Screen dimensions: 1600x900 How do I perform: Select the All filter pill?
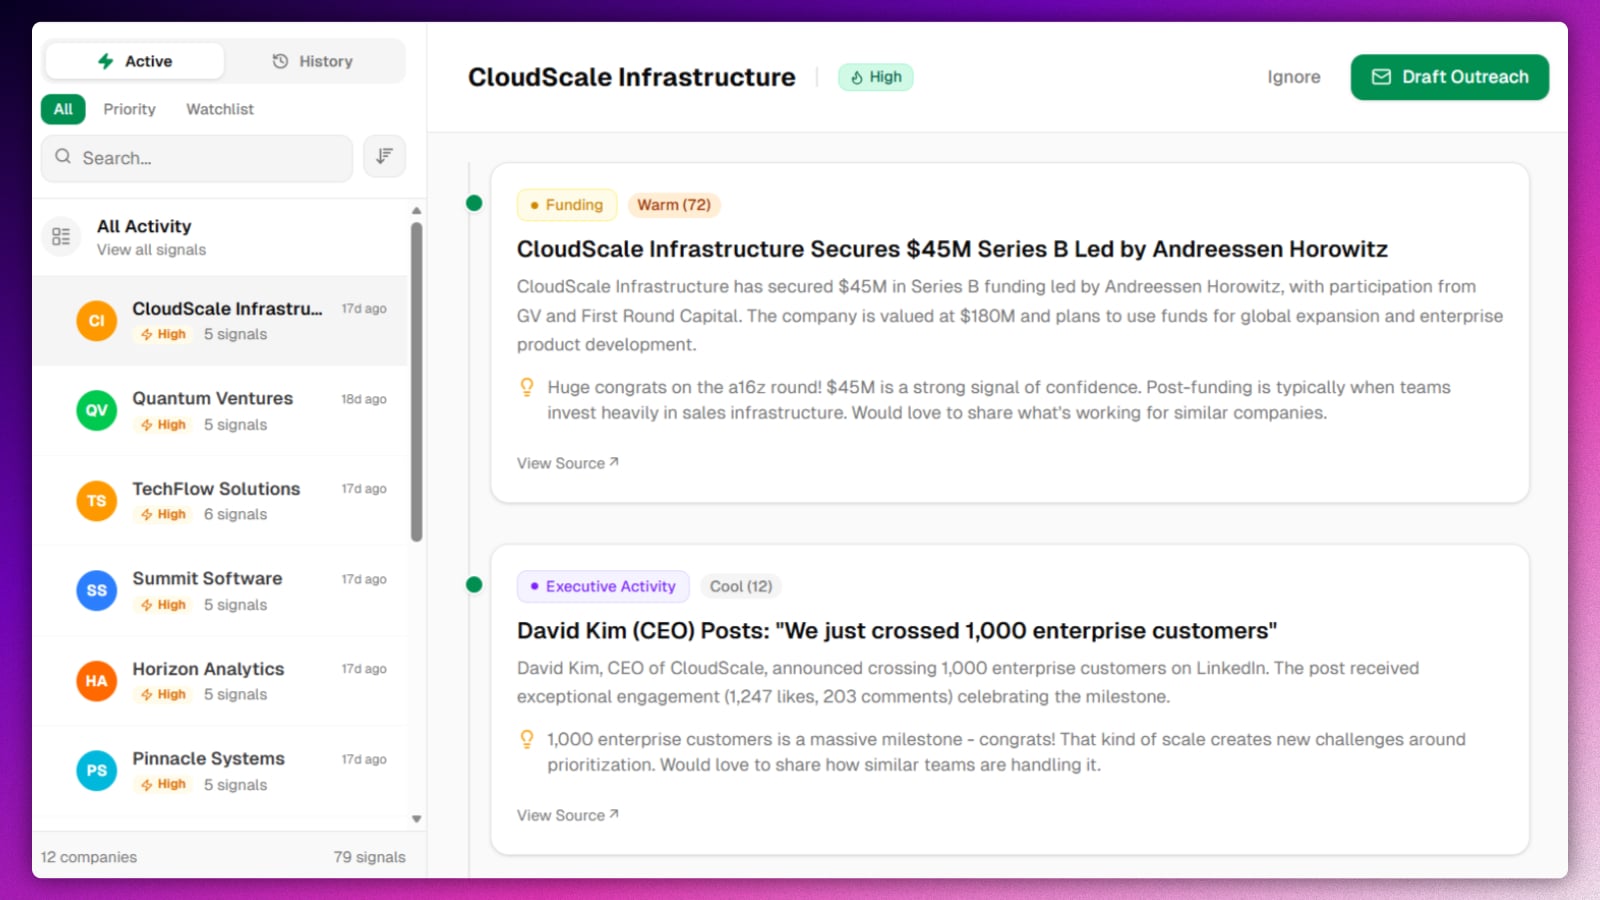(x=63, y=109)
